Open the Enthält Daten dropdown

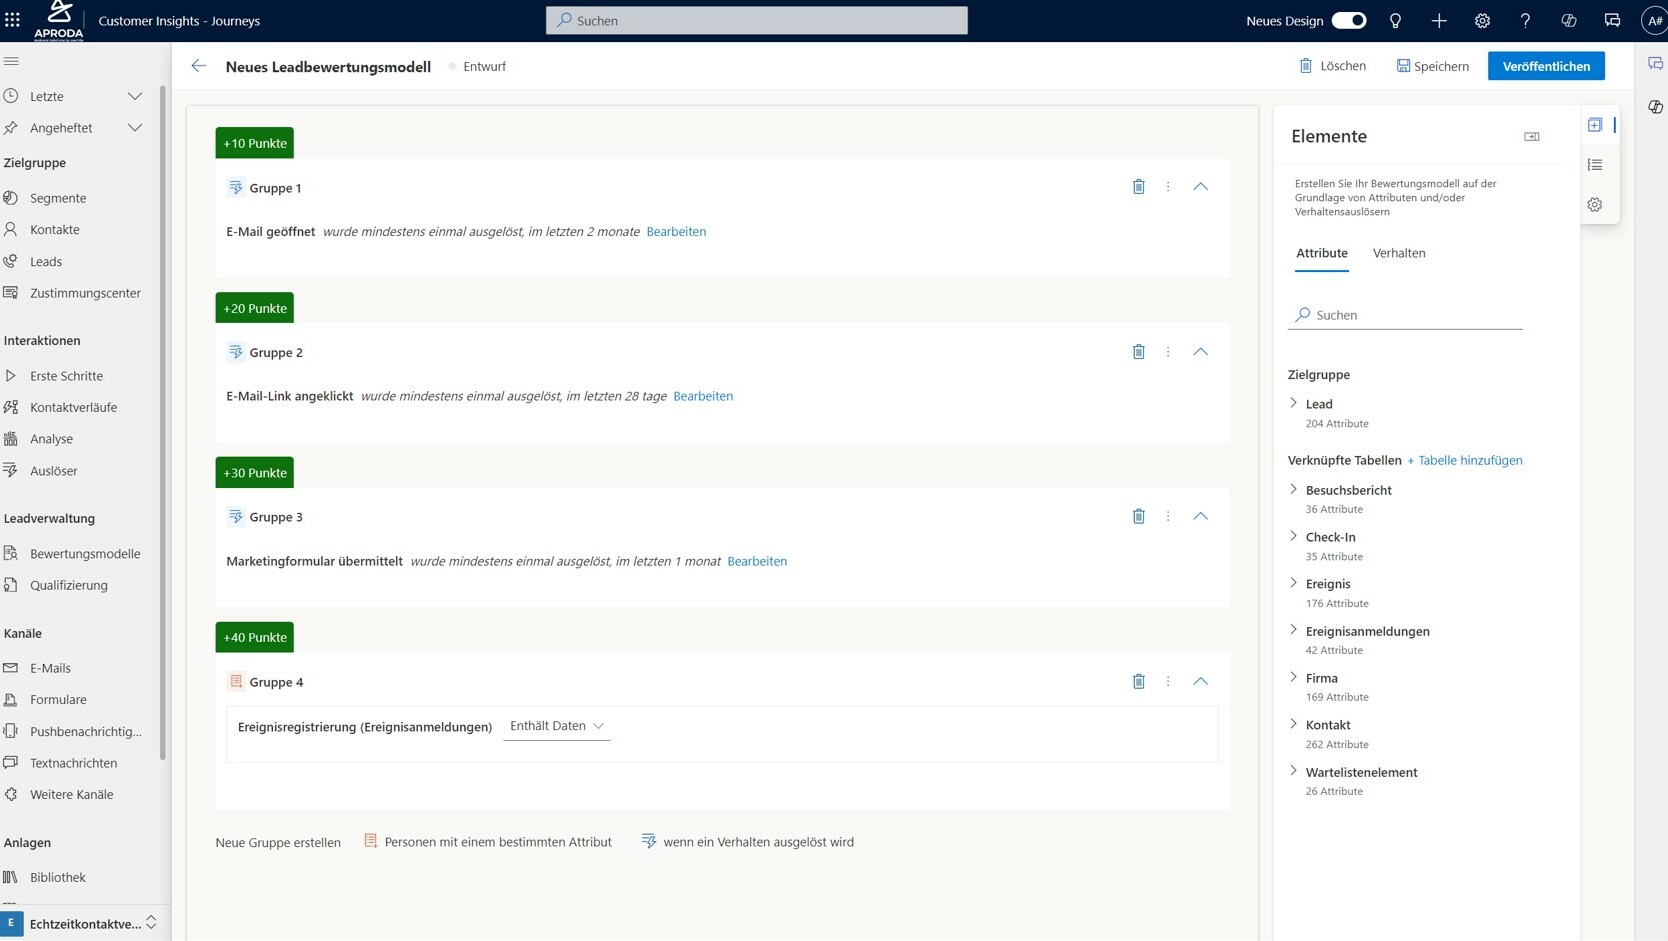[x=557, y=726]
